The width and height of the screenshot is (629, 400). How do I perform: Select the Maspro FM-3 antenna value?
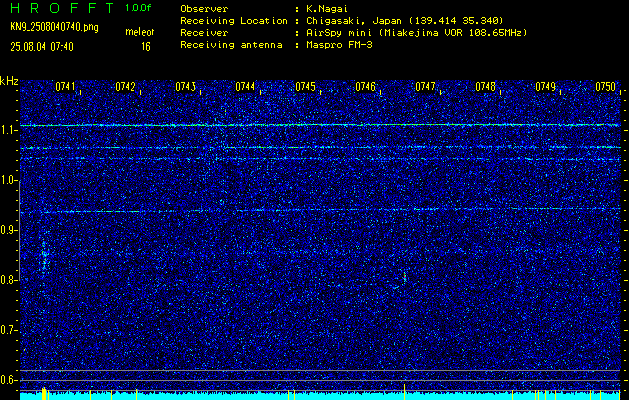tap(339, 45)
